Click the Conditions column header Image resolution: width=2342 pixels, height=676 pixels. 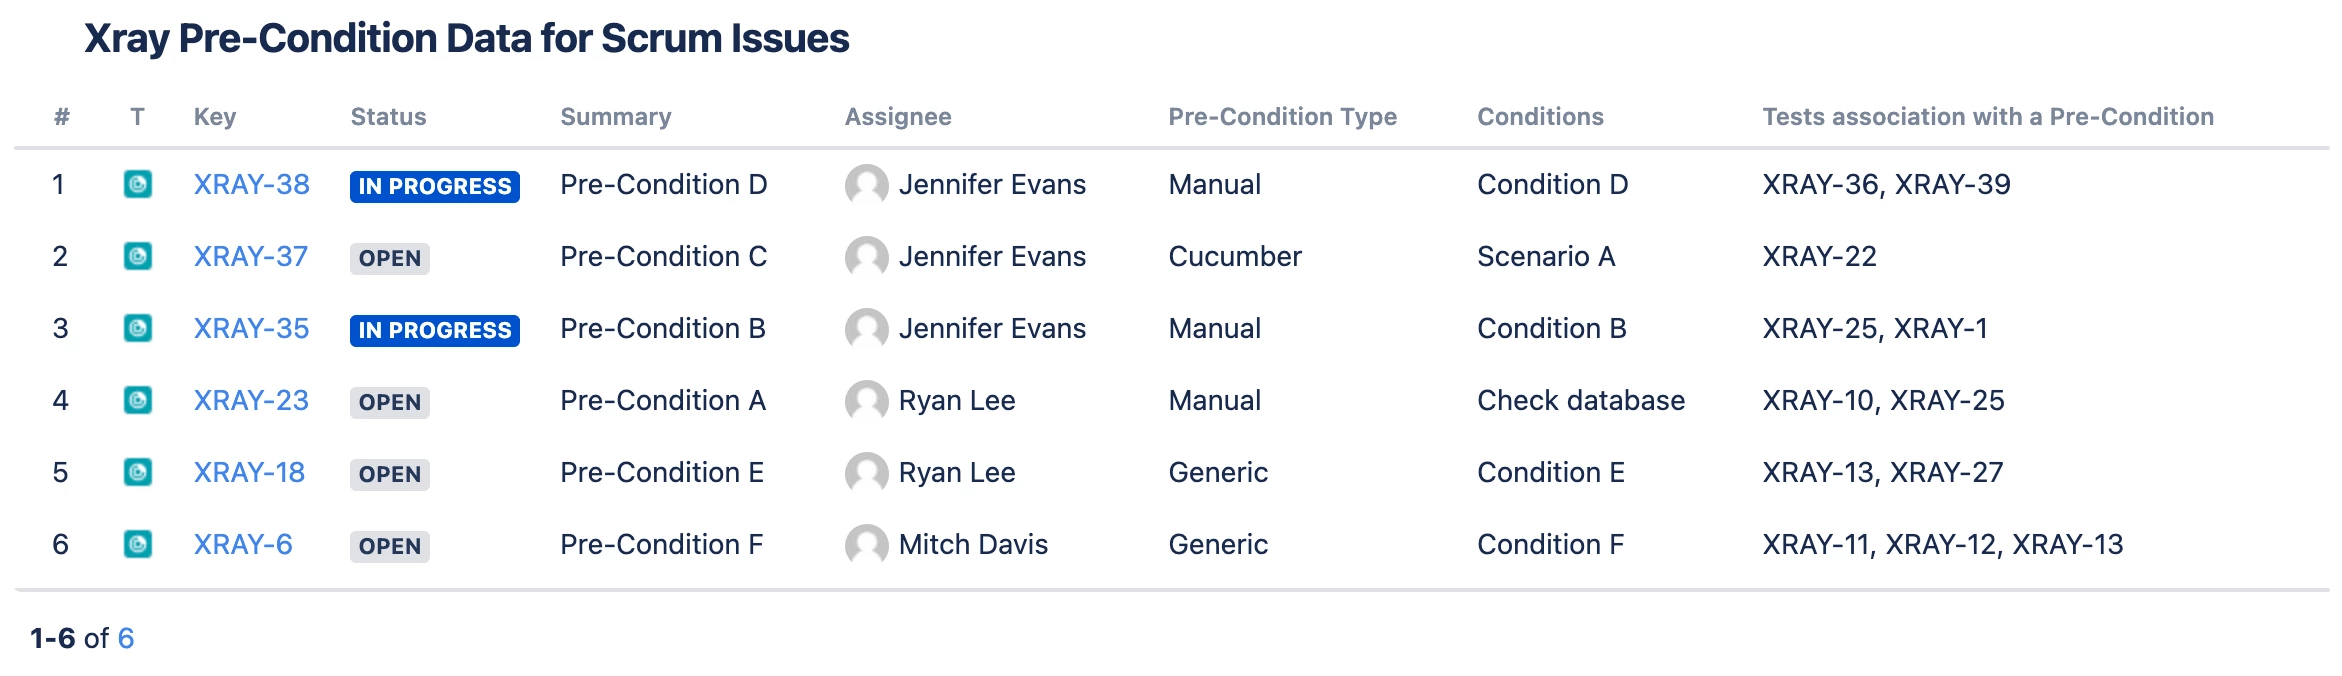1540,117
